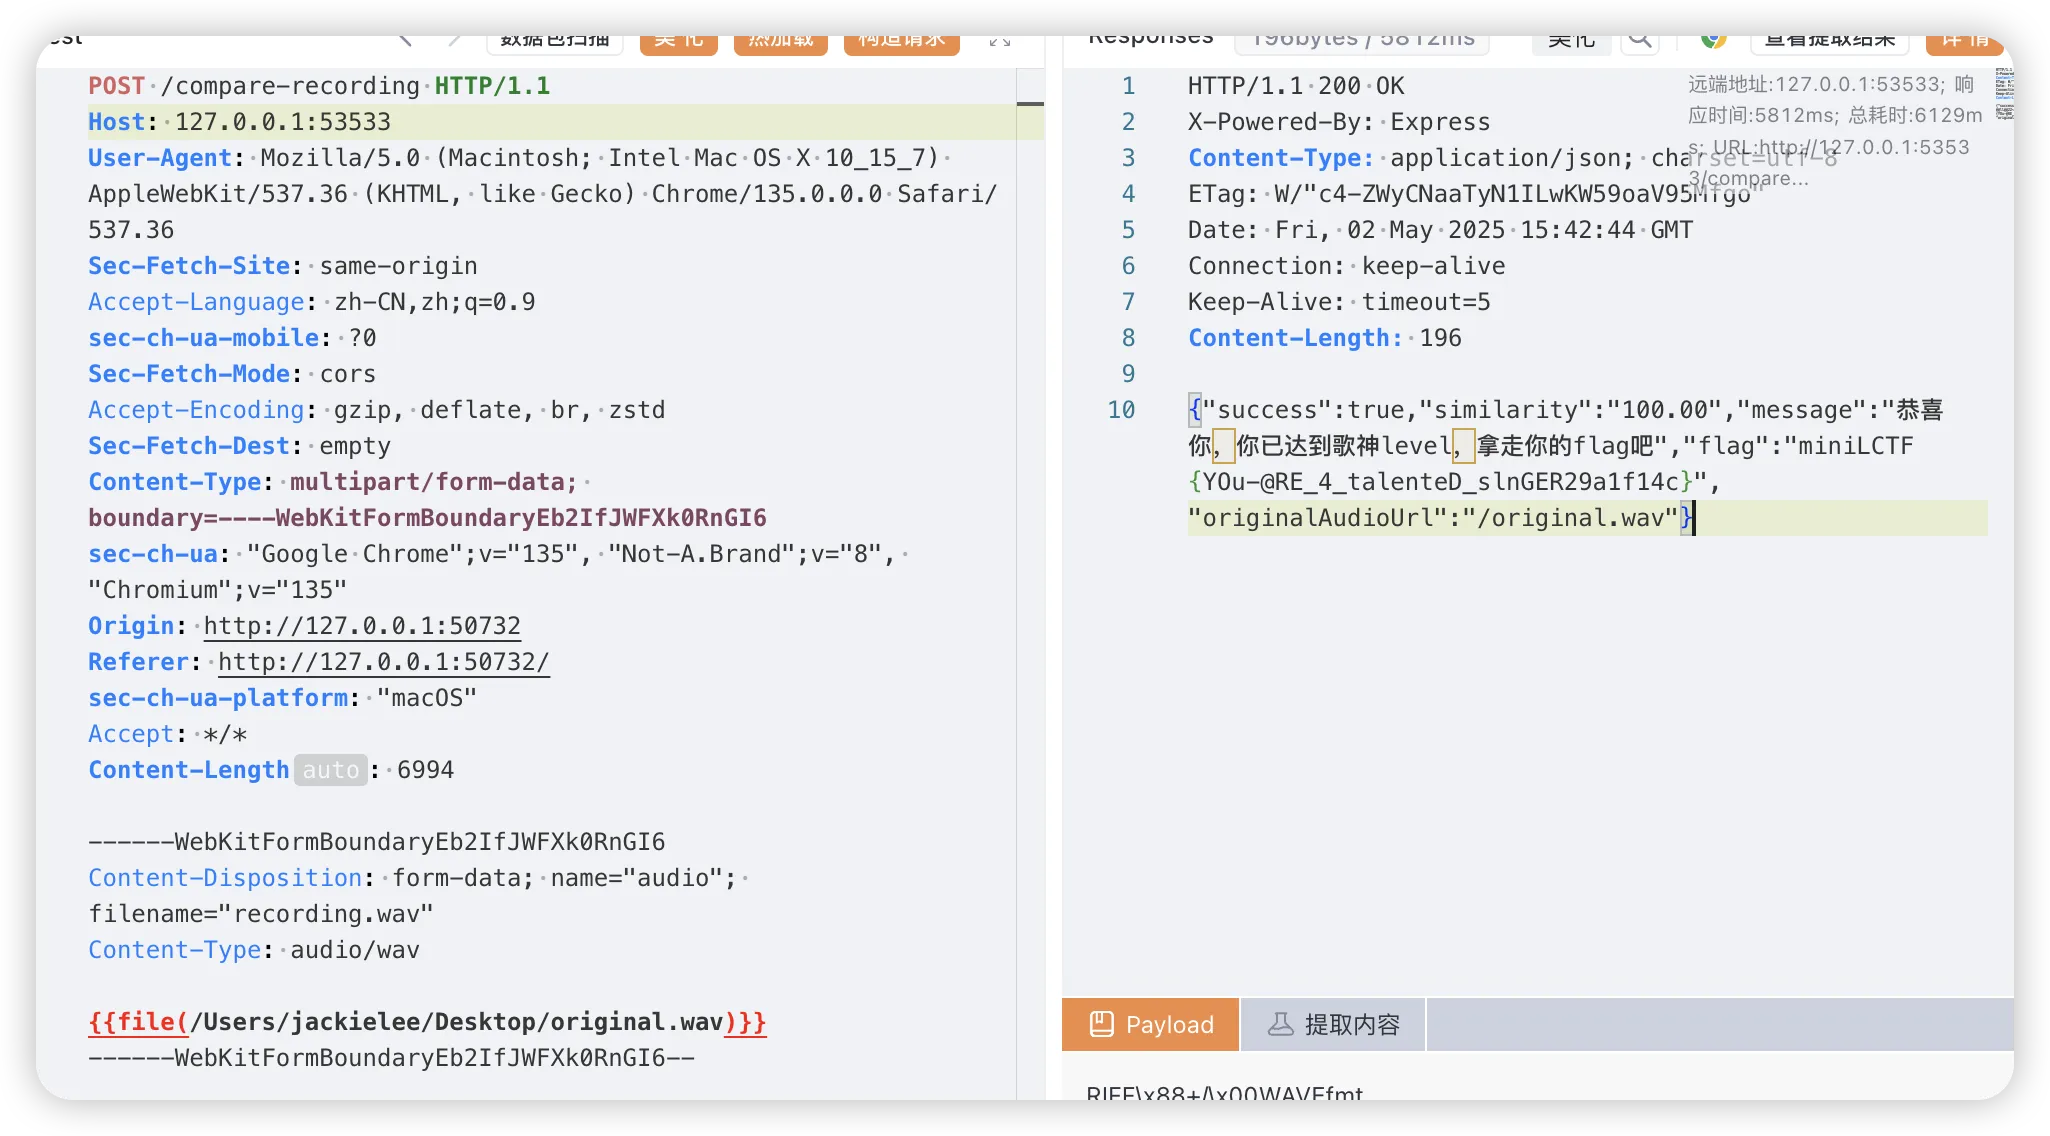
Task: Open 查看提取结果 extraction results
Action: (x=1829, y=42)
